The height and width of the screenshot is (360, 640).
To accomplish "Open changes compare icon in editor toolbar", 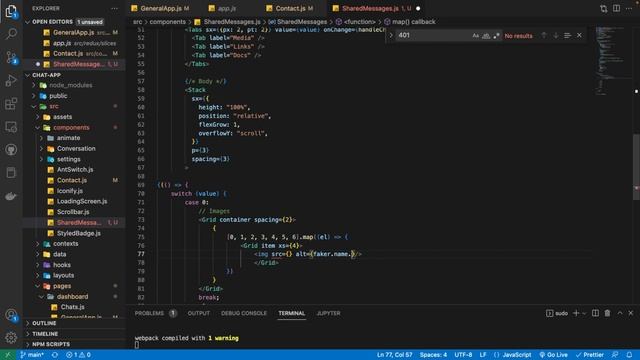I will pyautogui.click(x=603, y=8).
